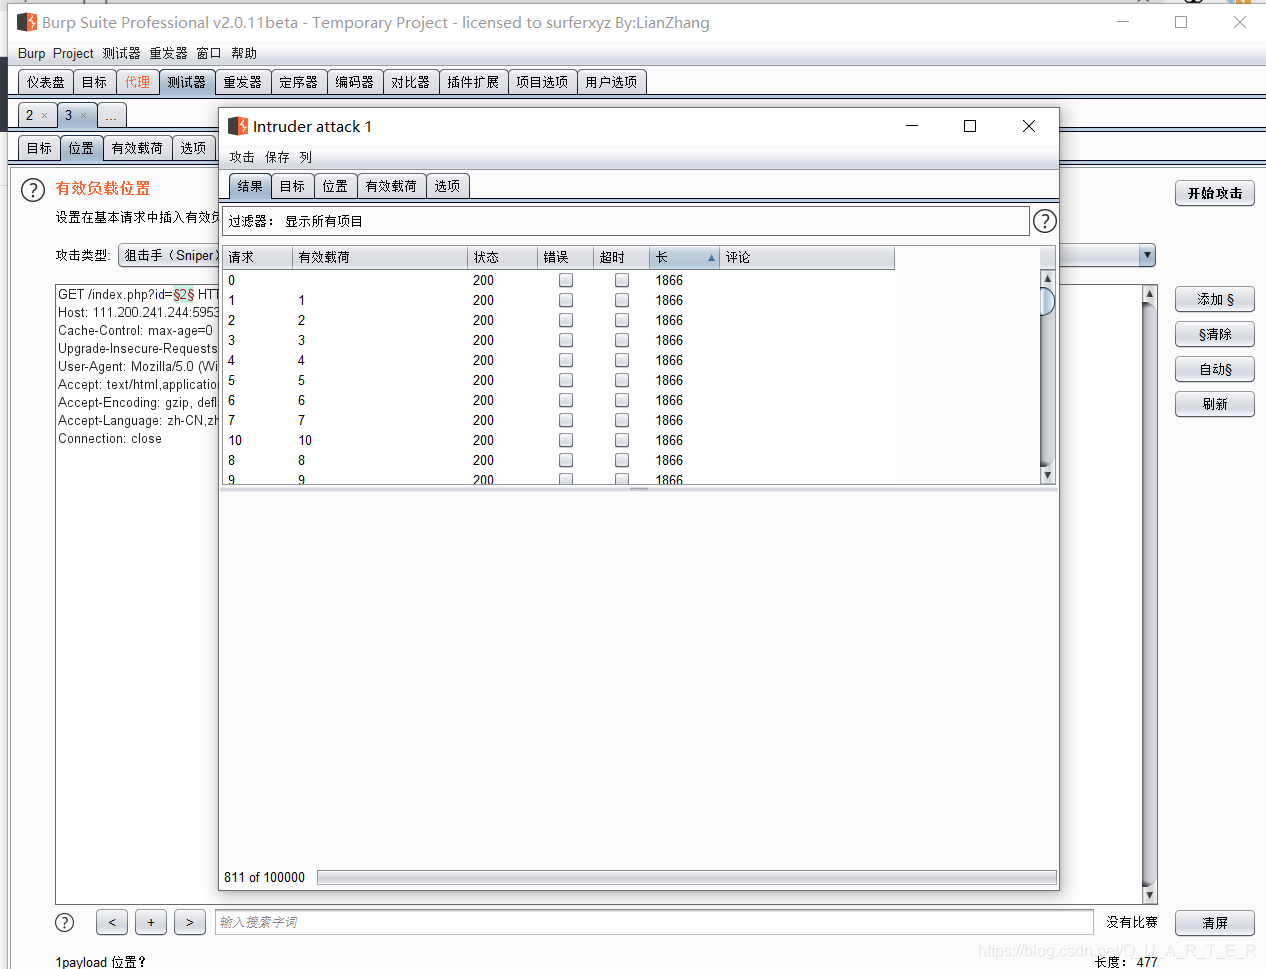
Task: Open the 插件扩展 tab
Action: [x=473, y=82]
